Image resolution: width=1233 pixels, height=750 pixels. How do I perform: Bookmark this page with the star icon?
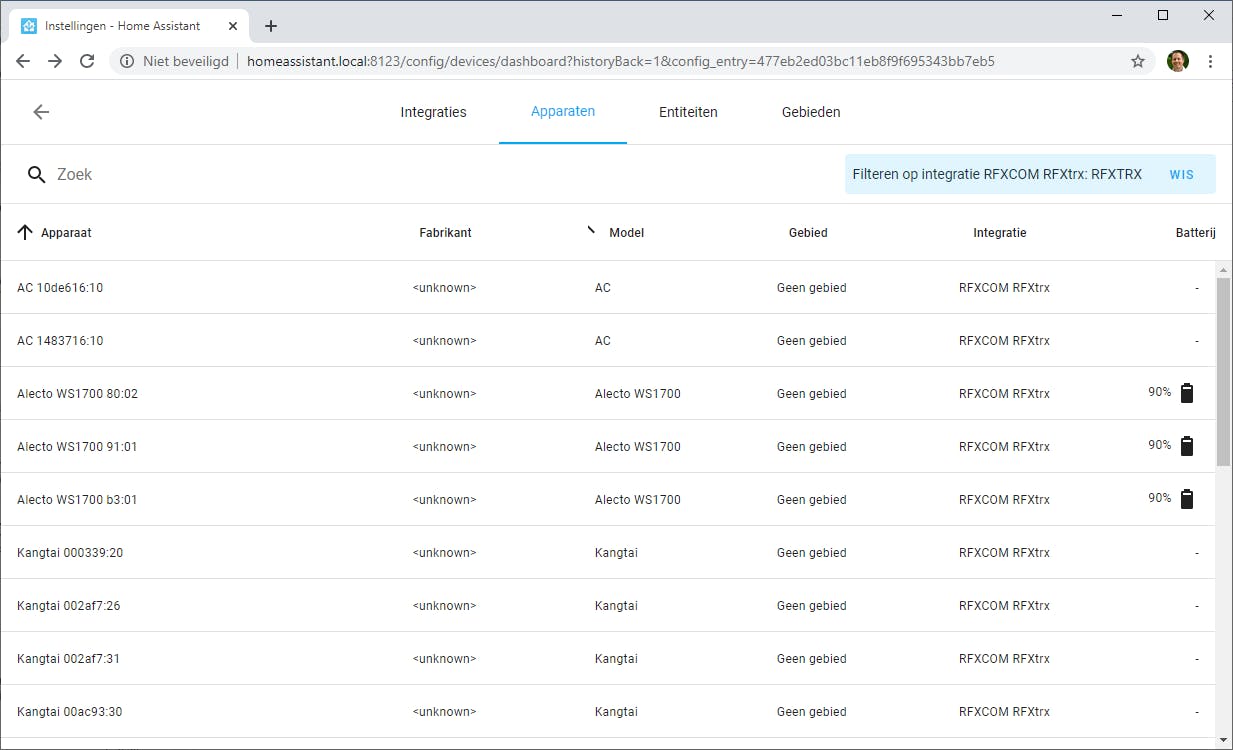pyautogui.click(x=1138, y=61)
